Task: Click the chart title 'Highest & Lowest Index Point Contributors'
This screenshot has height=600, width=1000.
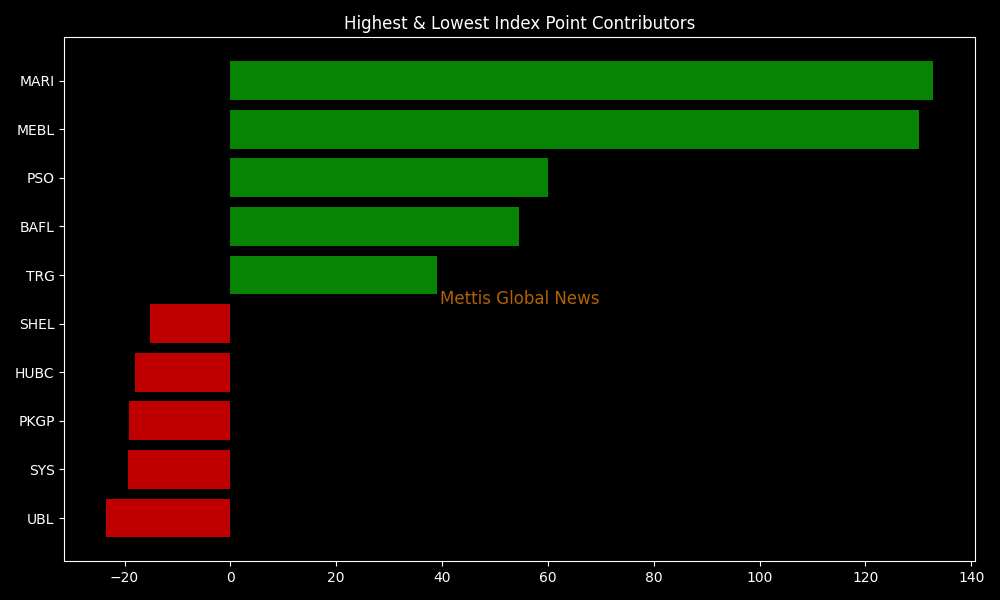Action: click(519, 23)
